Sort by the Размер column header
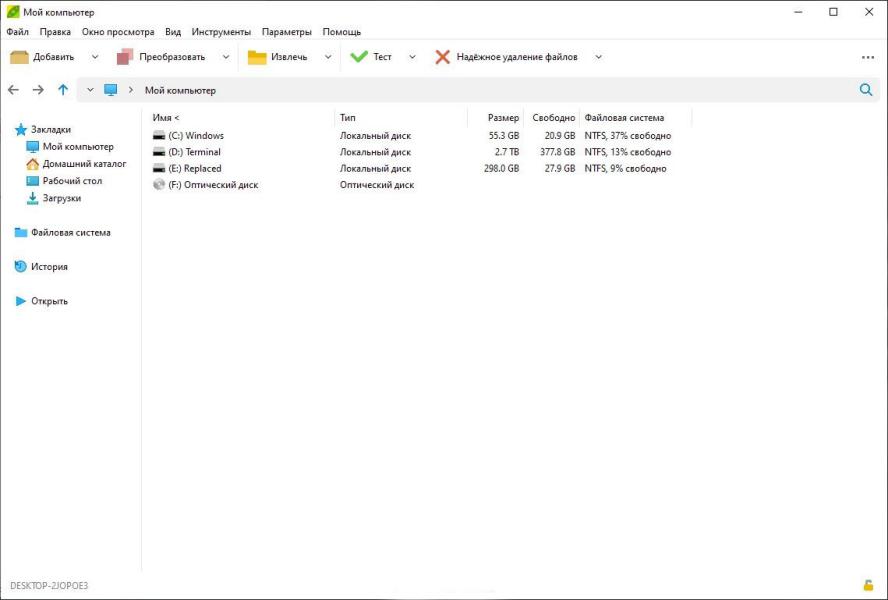 (503, 118)
